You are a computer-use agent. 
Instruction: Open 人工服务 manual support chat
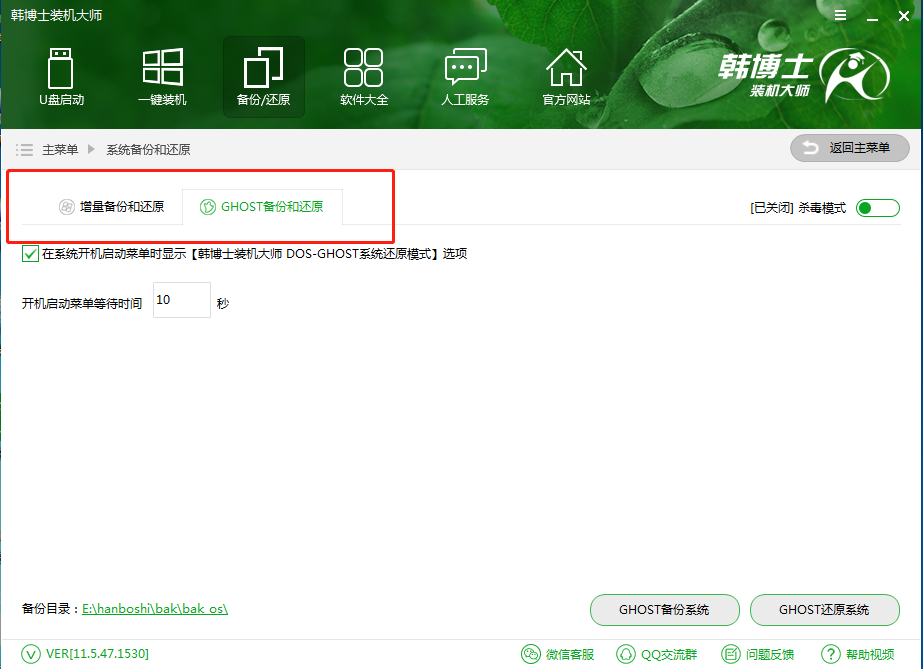pyautogui.click(x=465, y=77)
